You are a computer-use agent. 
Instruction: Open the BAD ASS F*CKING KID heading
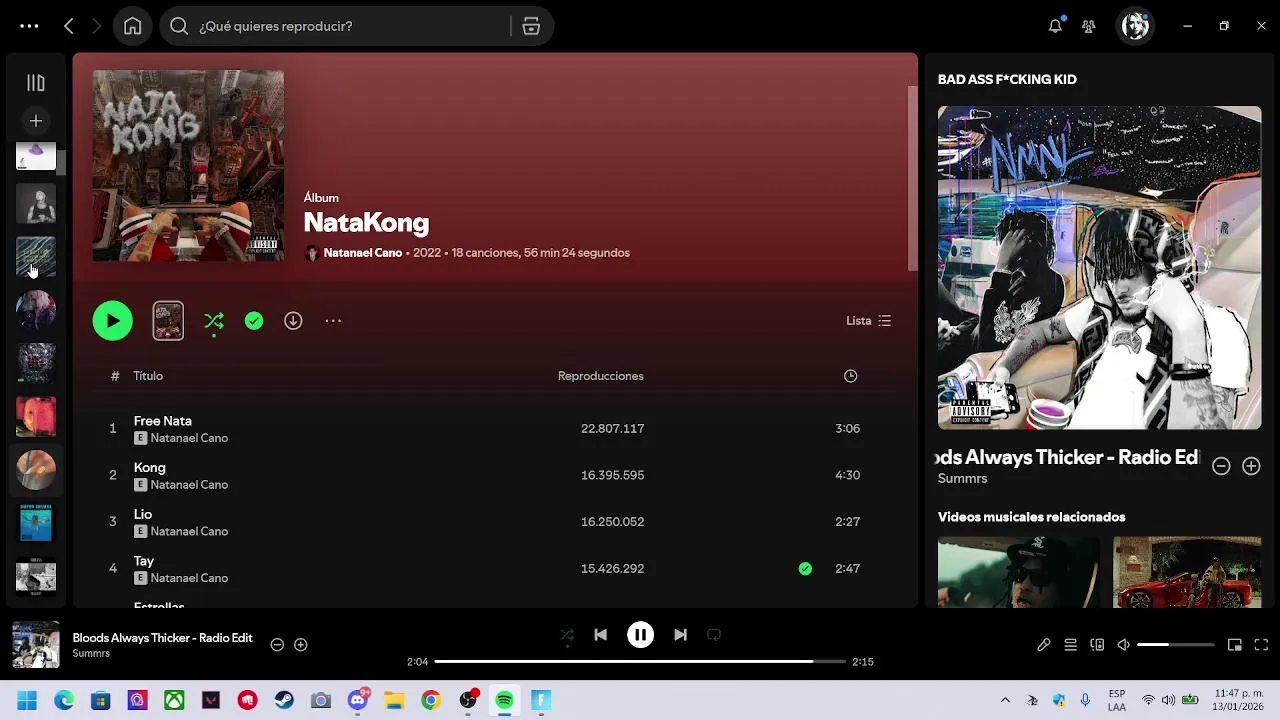pos(1007,79)
